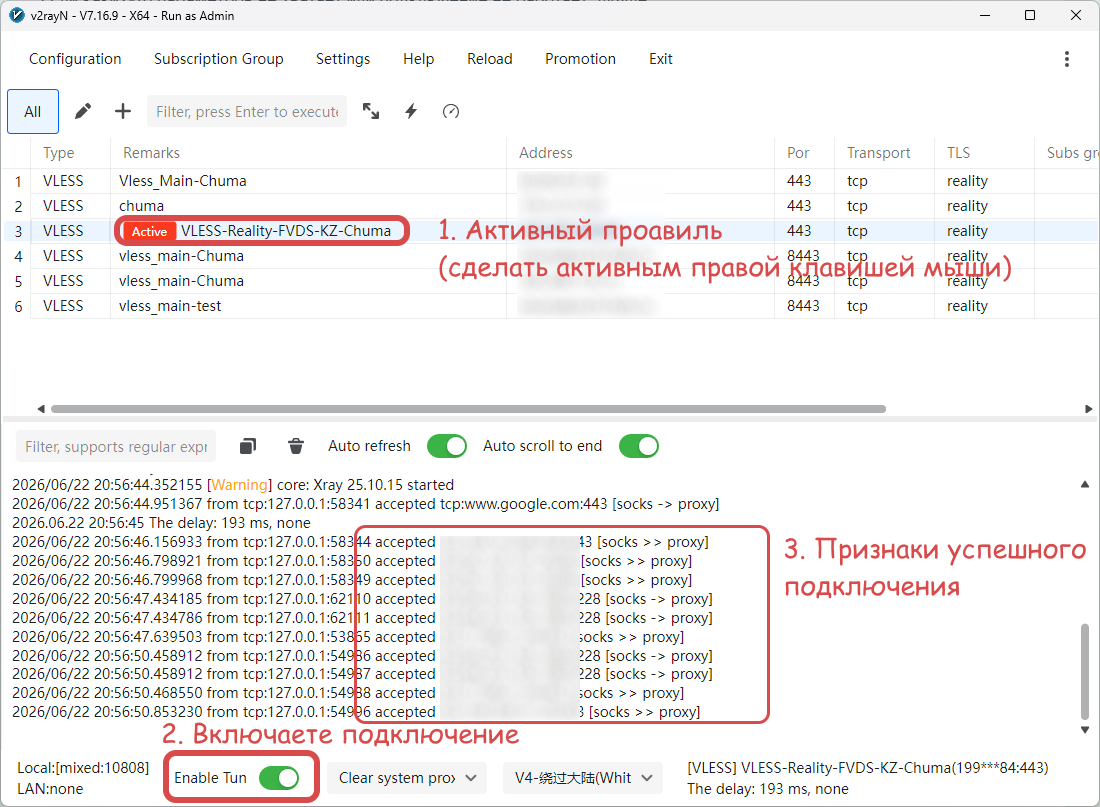This screenshot has height=807, width=1100.
Task: Click the lightning bolt speed test icon
Action: pyautogui.click(x=411, y=111)
